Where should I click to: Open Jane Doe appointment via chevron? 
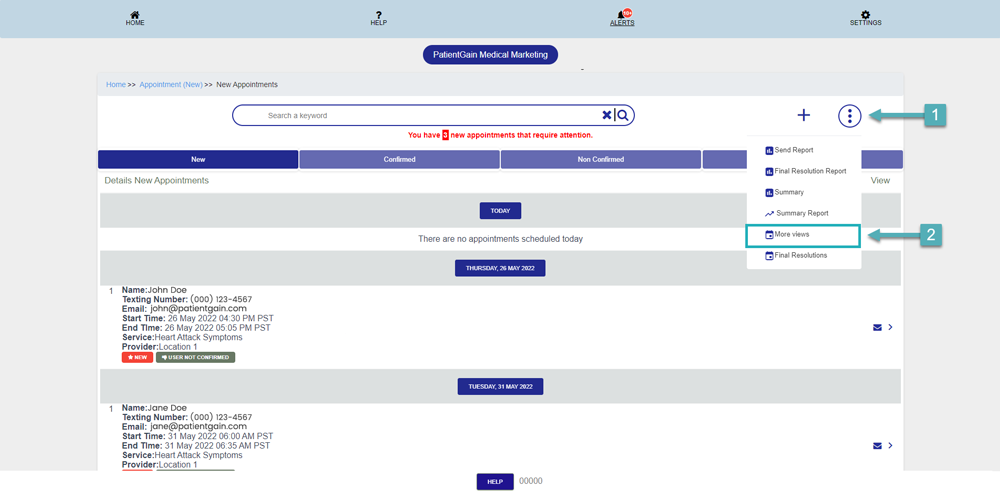[x=890, y=445]
